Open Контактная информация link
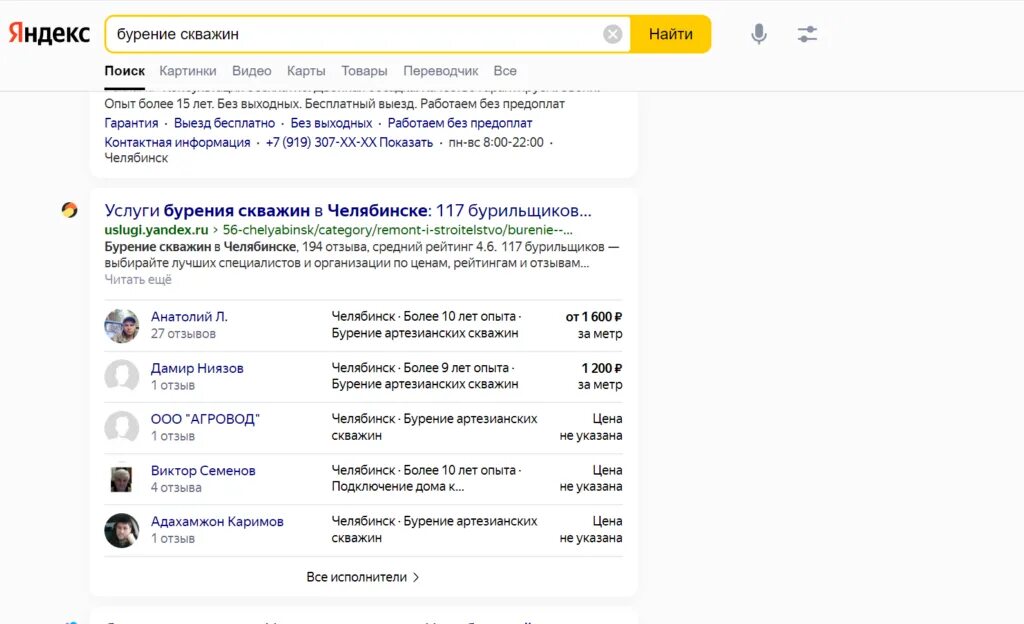1024x624 pixels. [177, 142]
